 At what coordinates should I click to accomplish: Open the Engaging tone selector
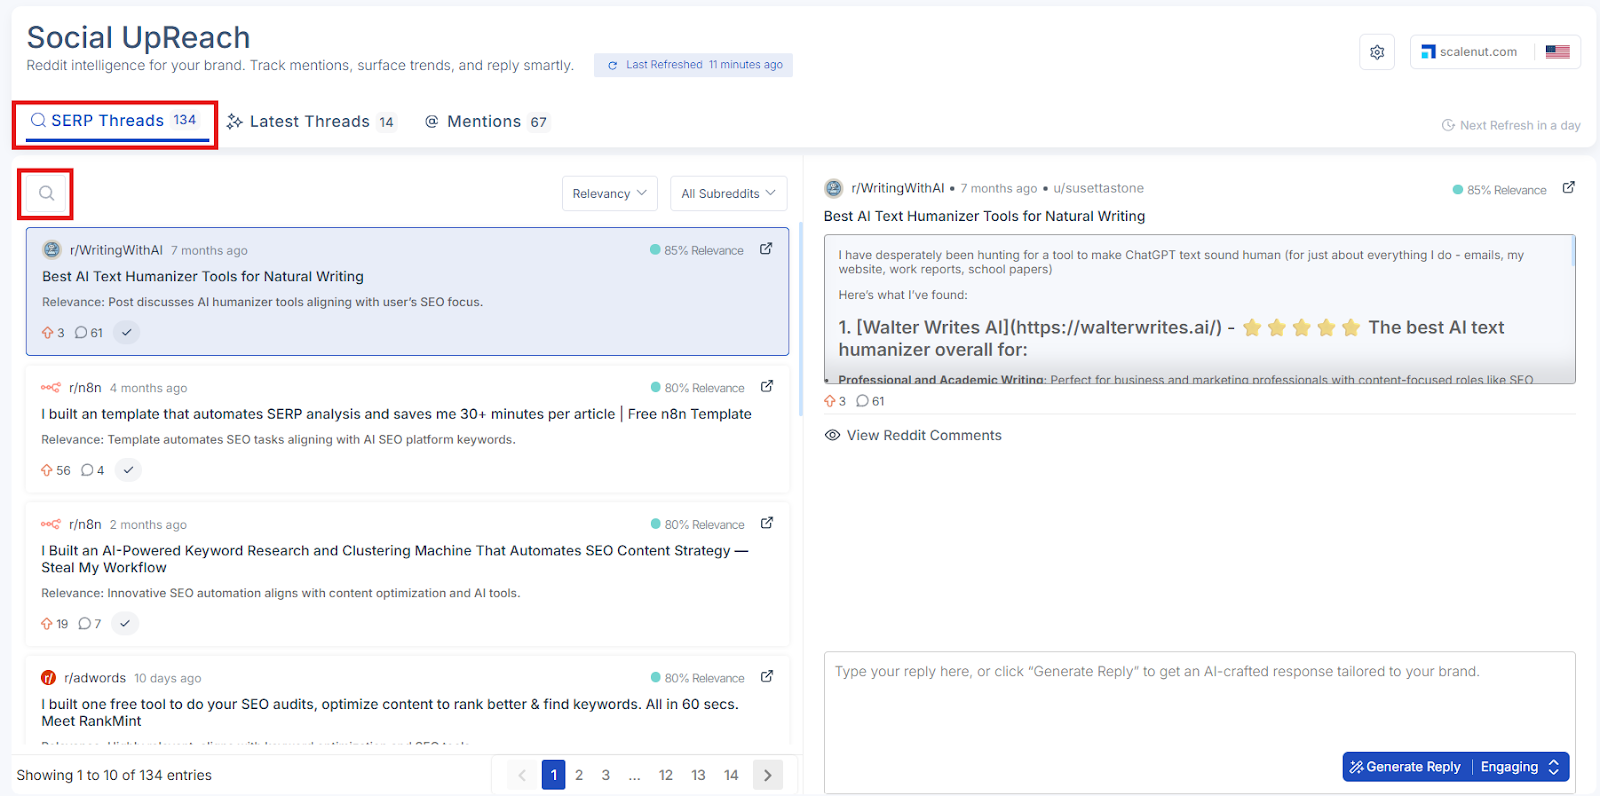point(1520,767)
